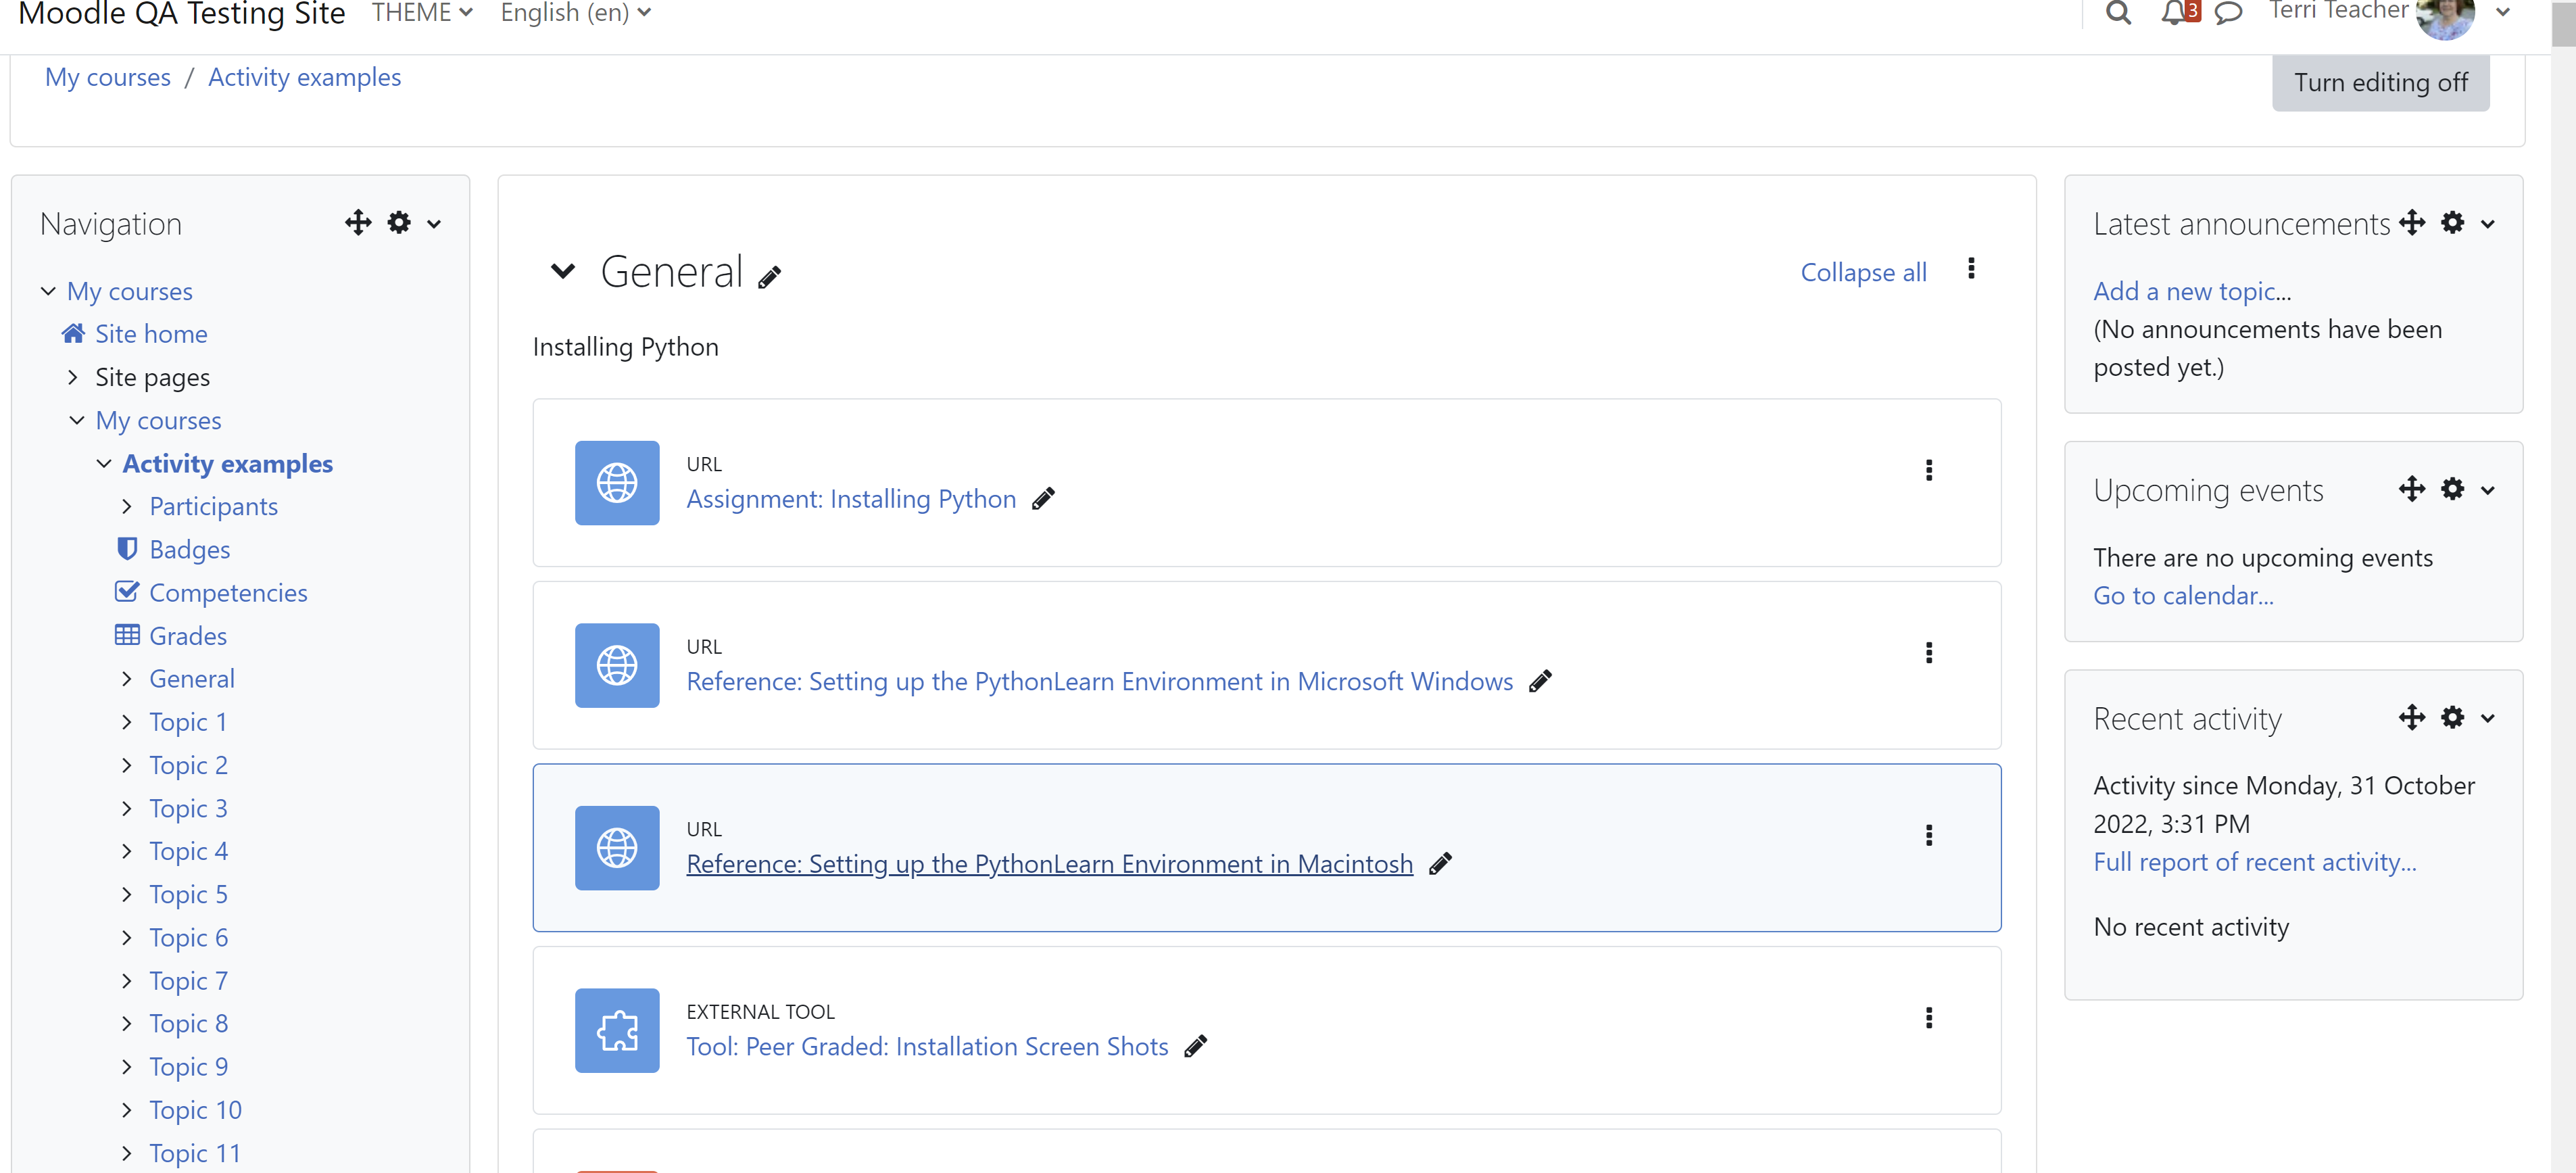
Task: Click Macintosh reference globe icon
Action: coord(617,848)
